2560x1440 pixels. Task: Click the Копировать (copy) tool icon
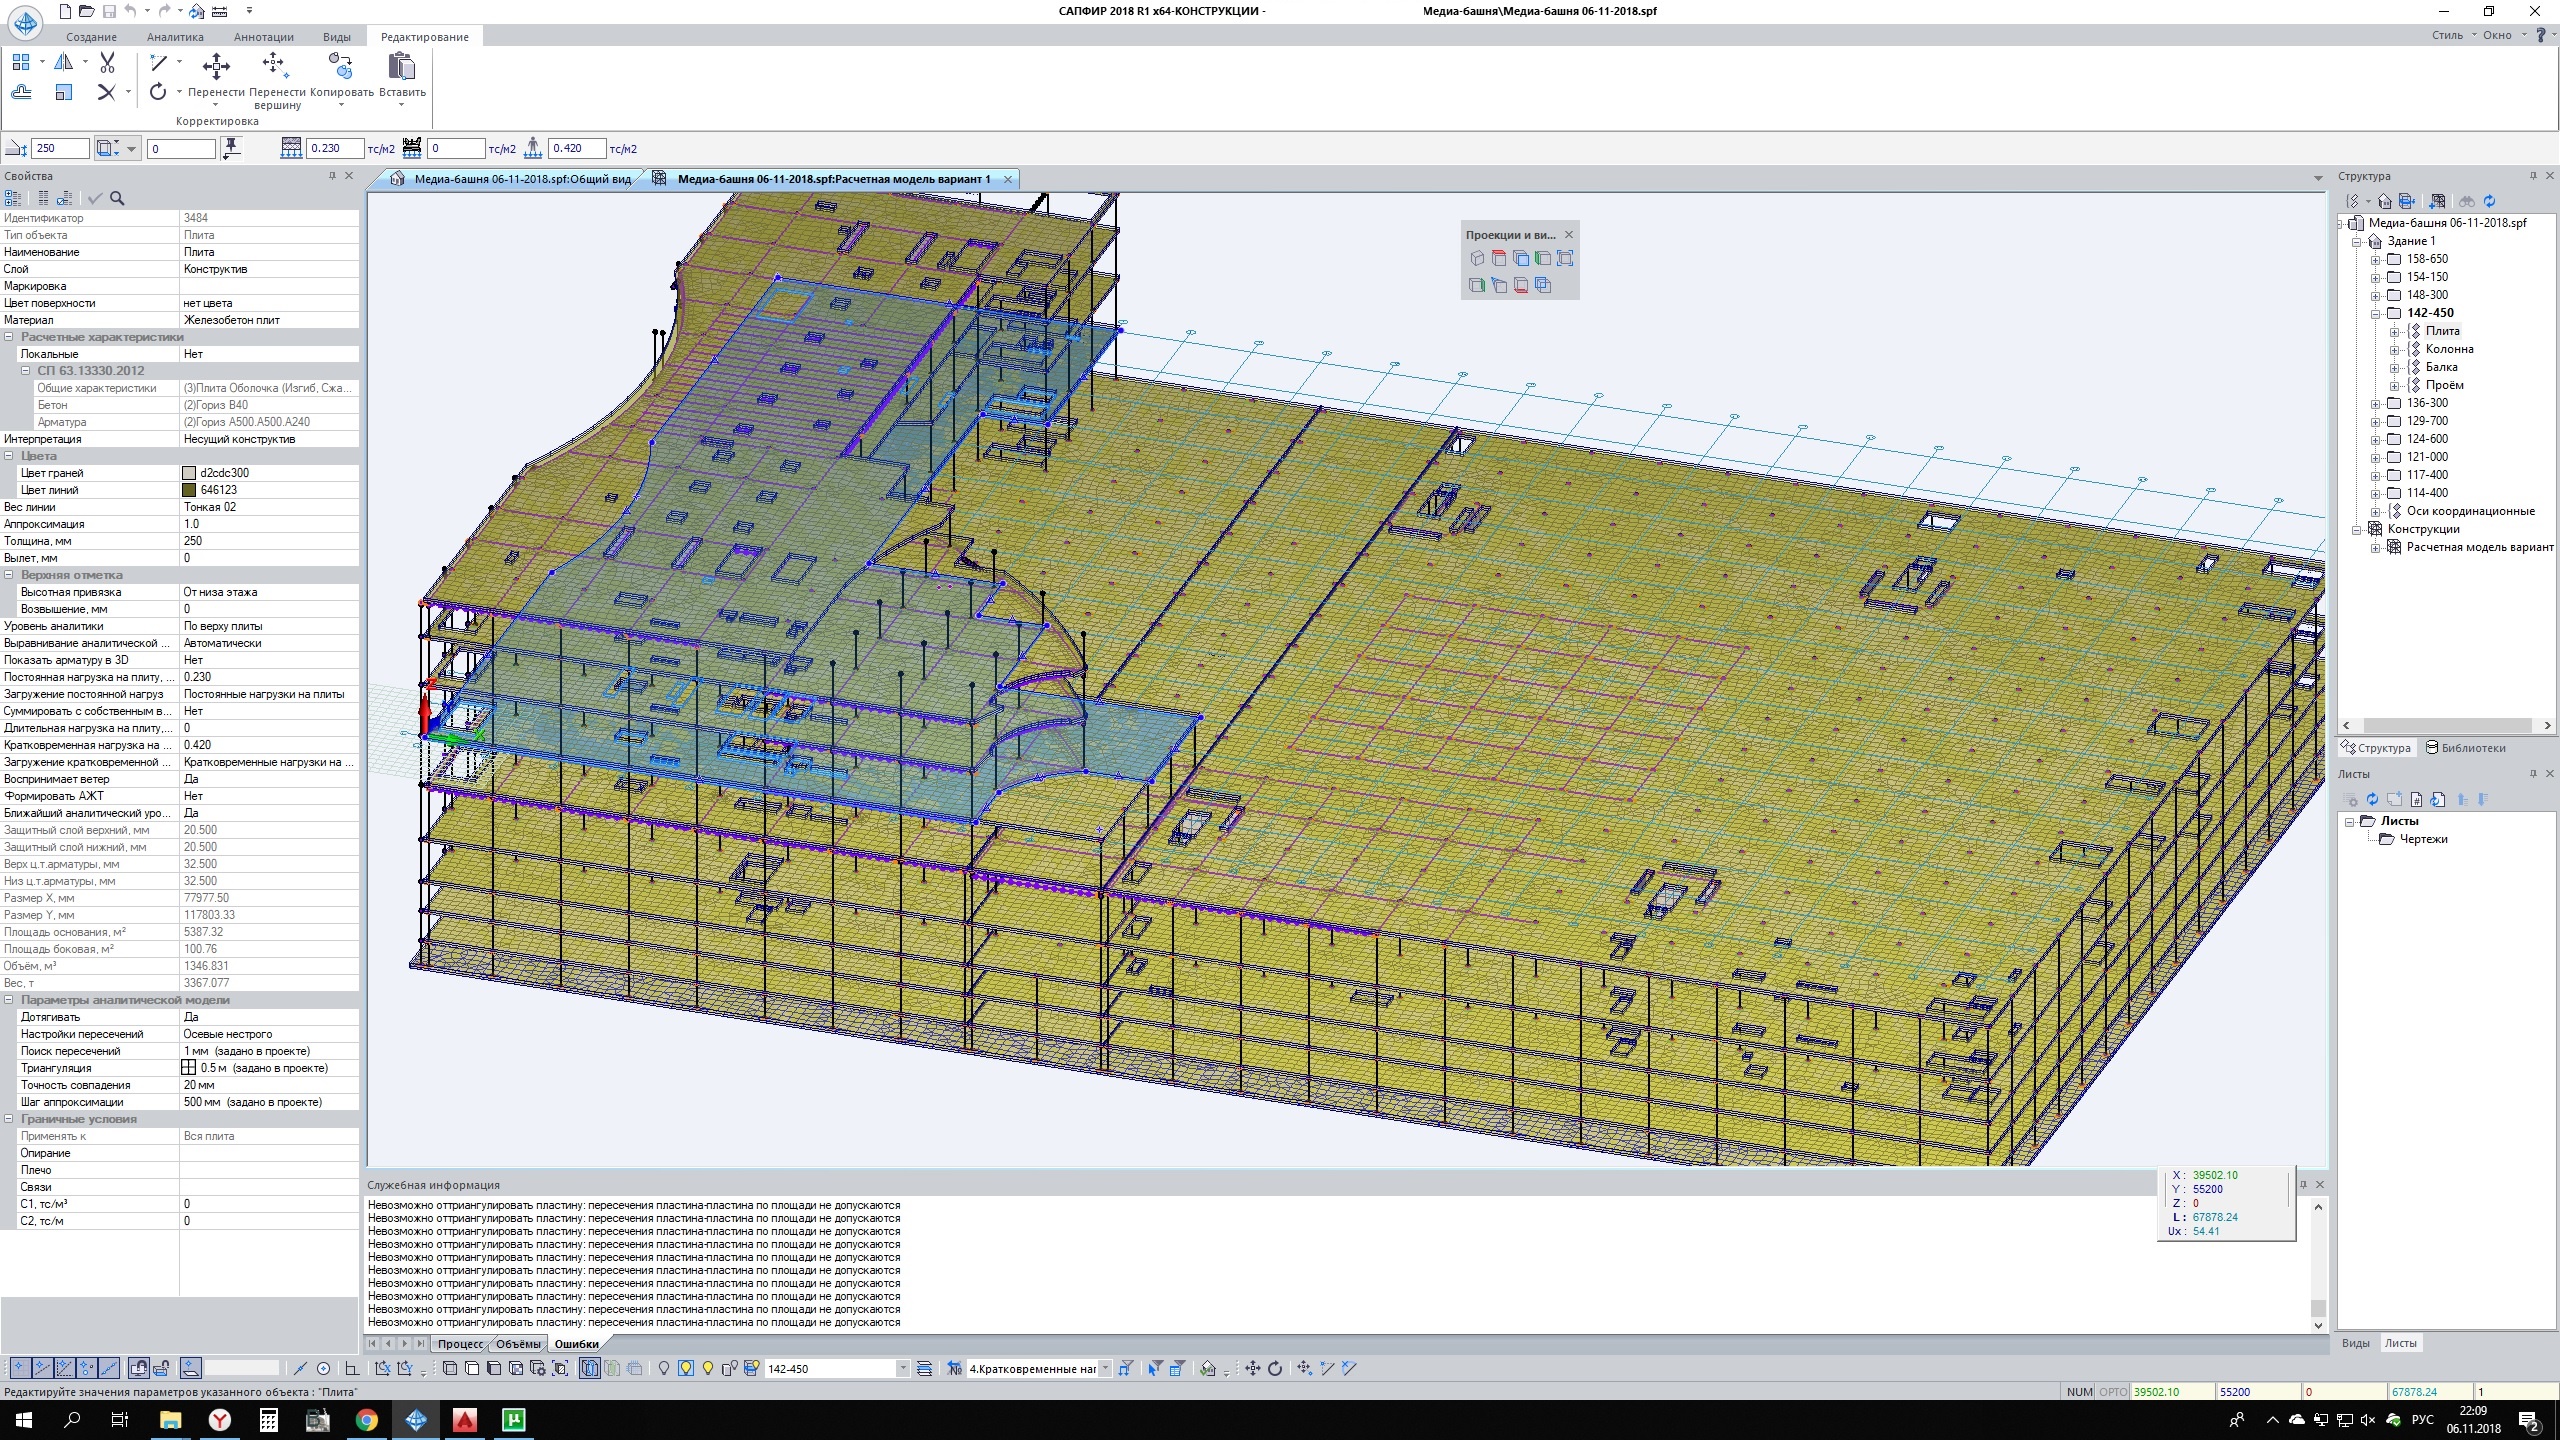tap(340, 67)
